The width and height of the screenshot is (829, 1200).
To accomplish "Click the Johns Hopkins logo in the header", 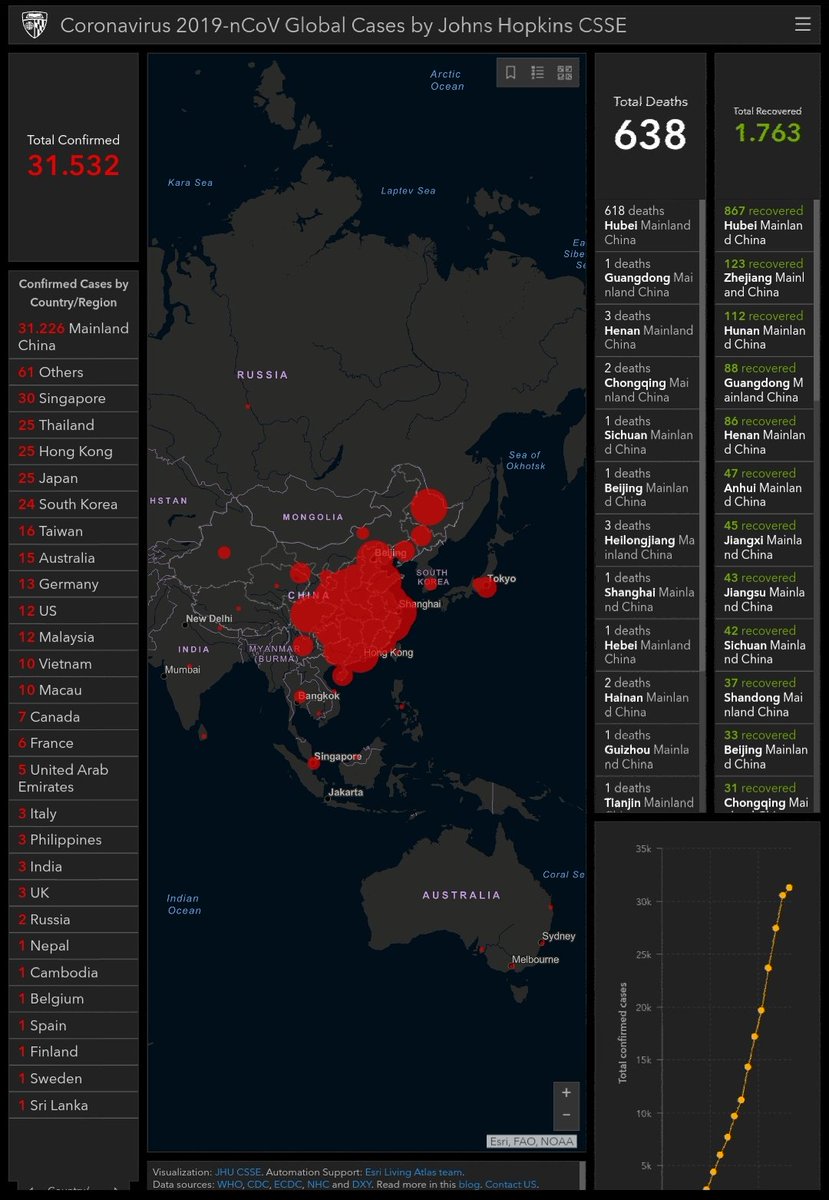I will coord(35,24).
